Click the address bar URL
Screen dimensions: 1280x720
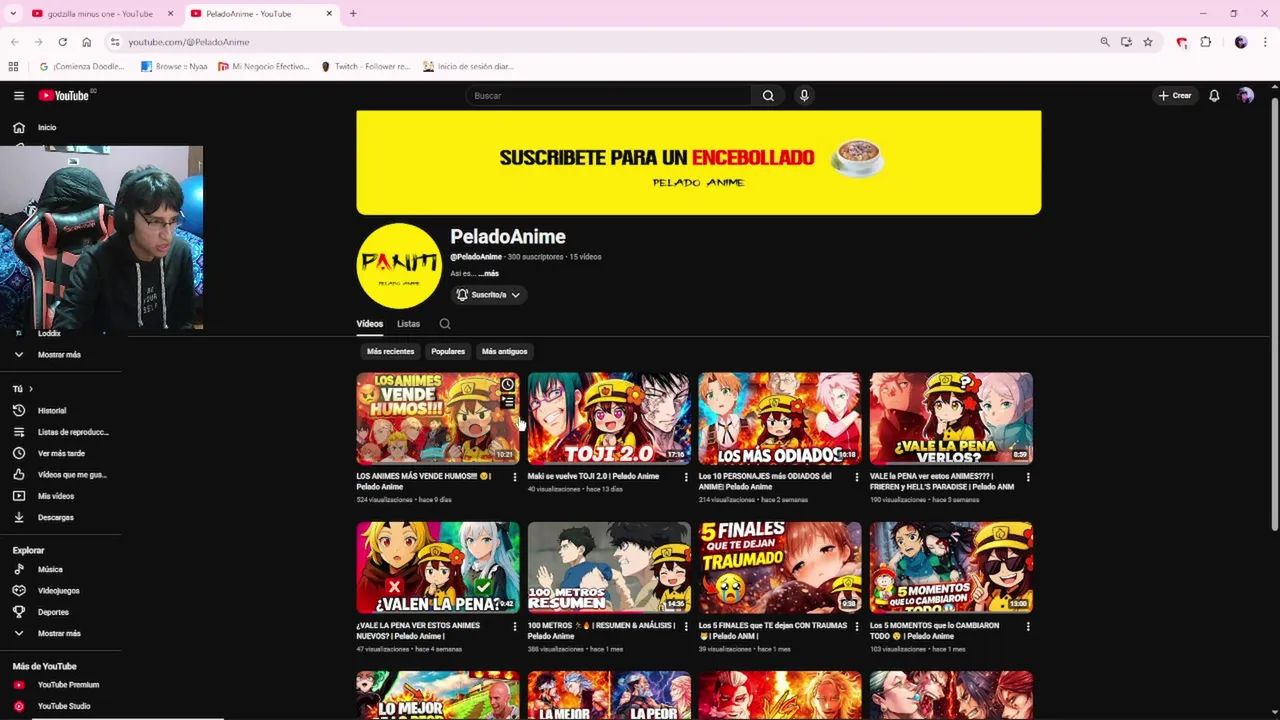click(x=189, y=42)
